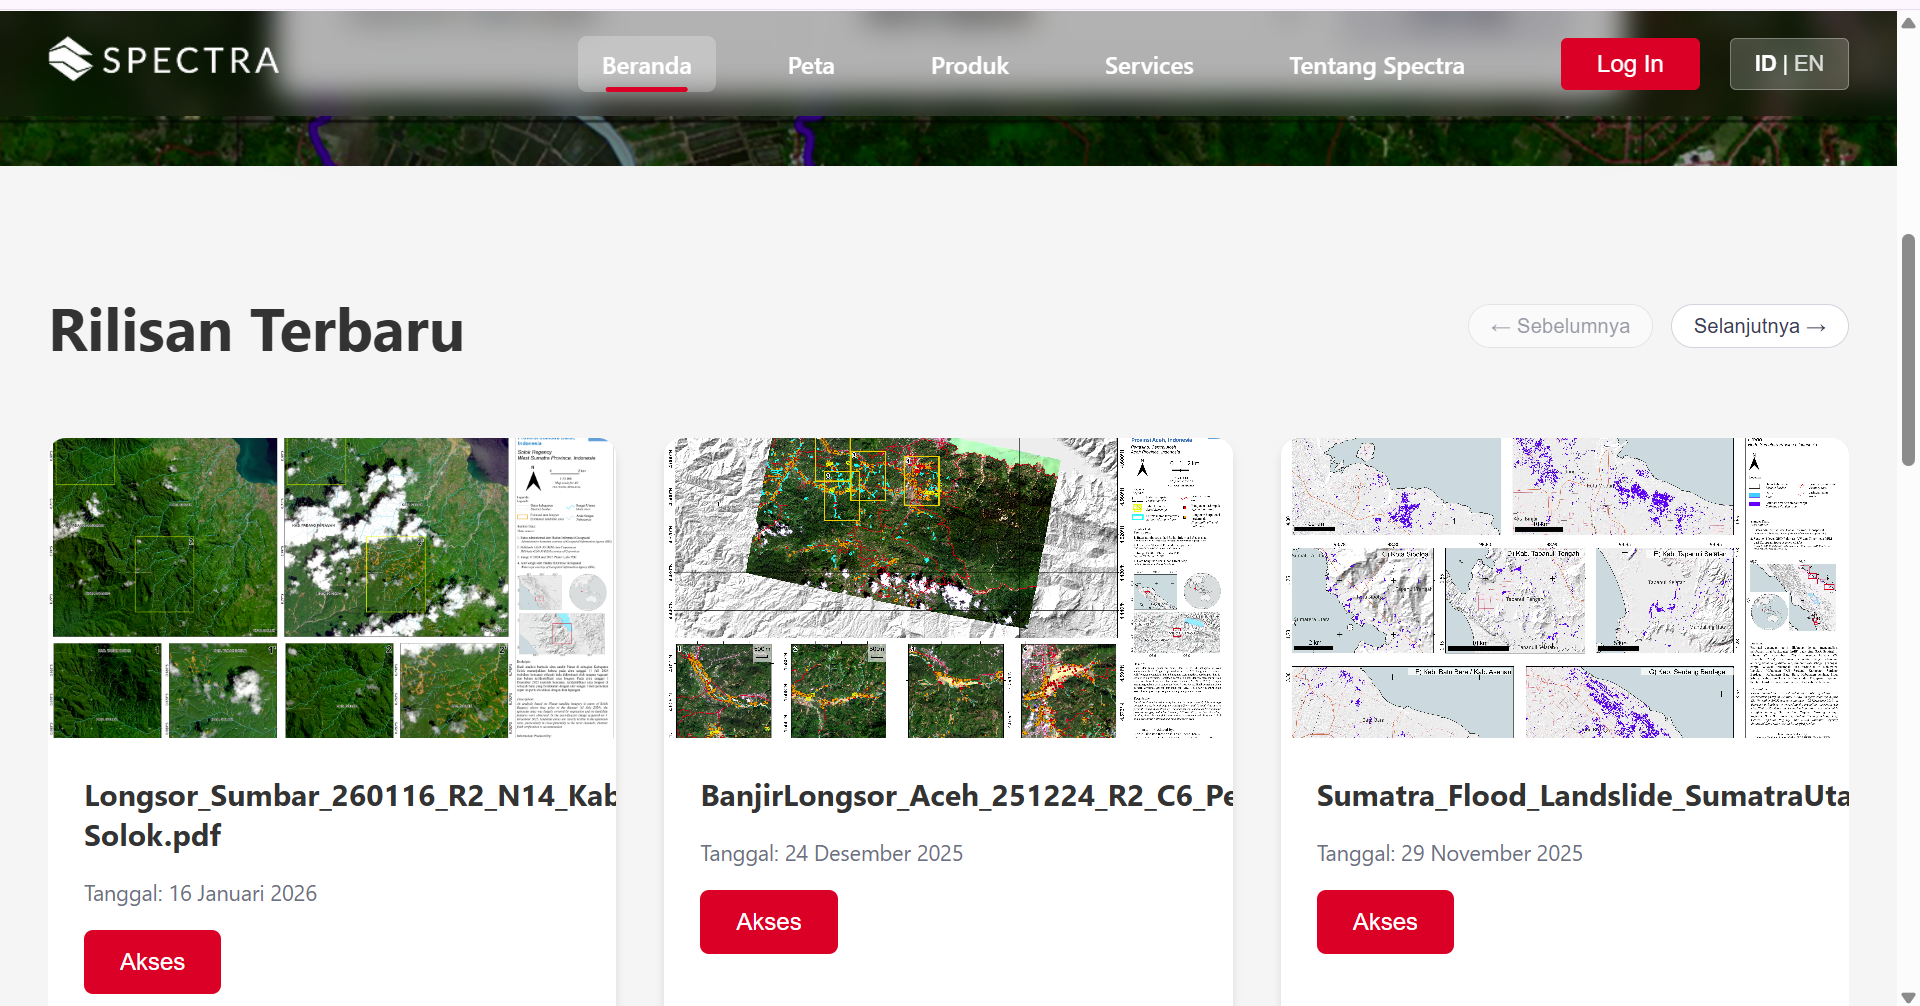Switch language to EN
Screen dimensions: 1920x1006
[1809, 64]
